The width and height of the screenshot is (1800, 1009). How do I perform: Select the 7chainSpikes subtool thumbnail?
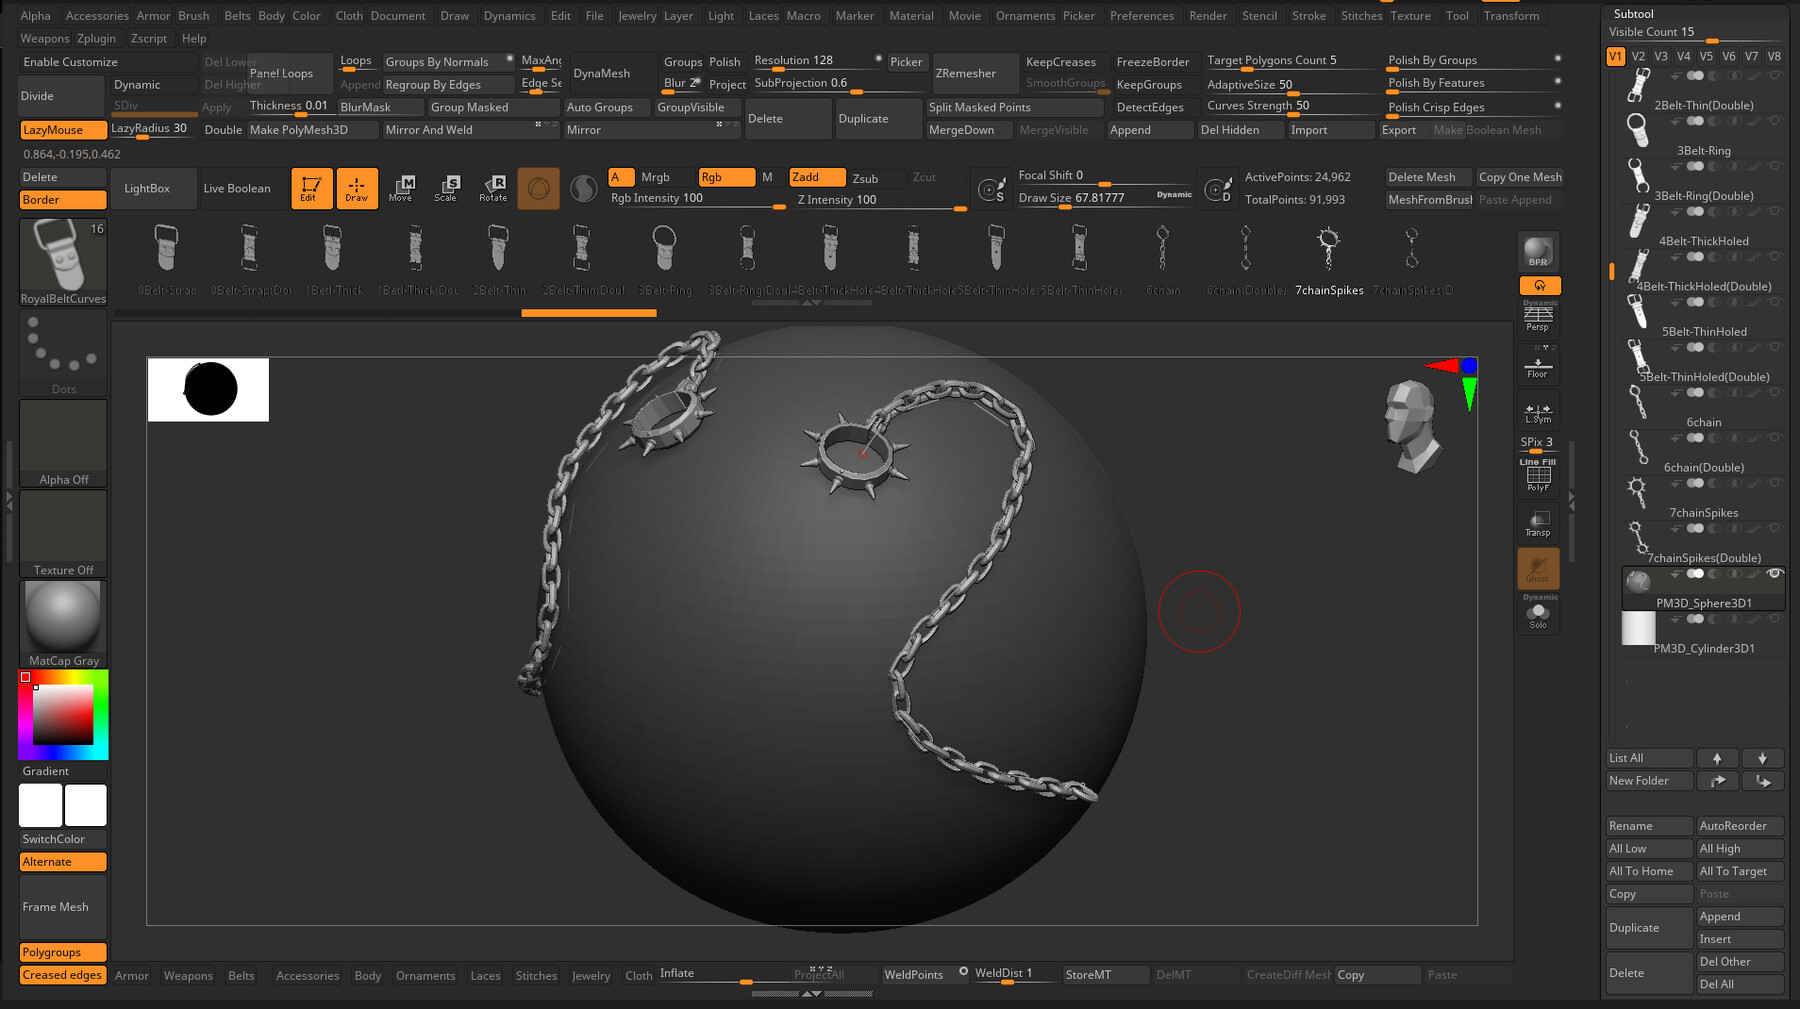point(1637,492)
